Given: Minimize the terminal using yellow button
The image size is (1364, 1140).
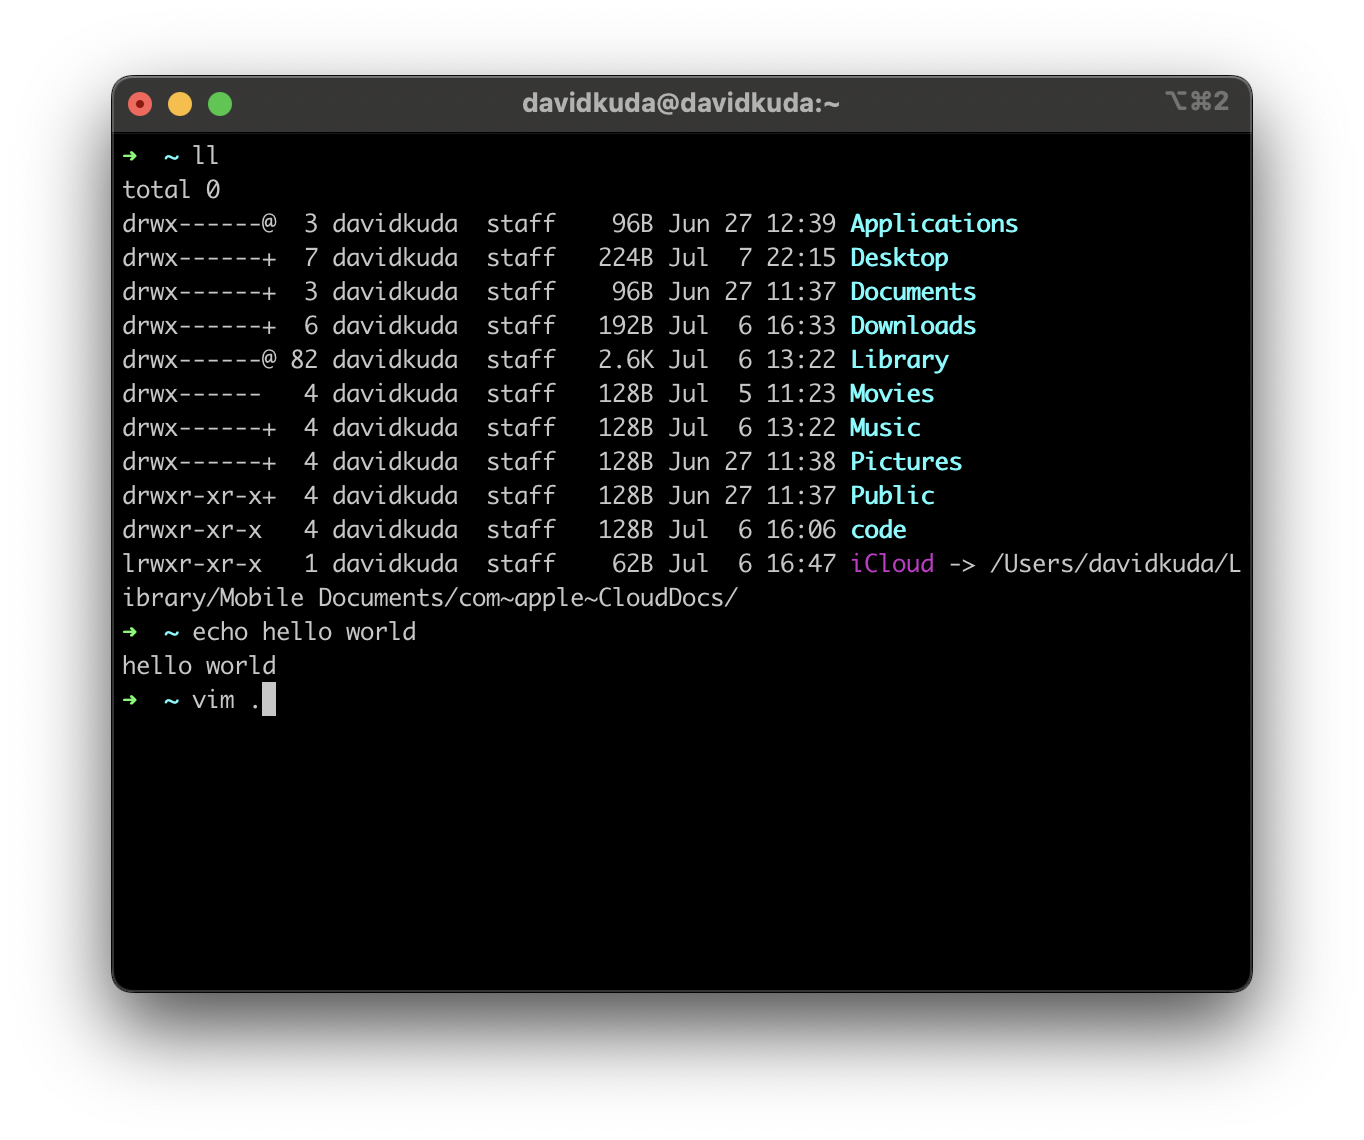Looking at the screenshot, I should (x=180, y=104).
